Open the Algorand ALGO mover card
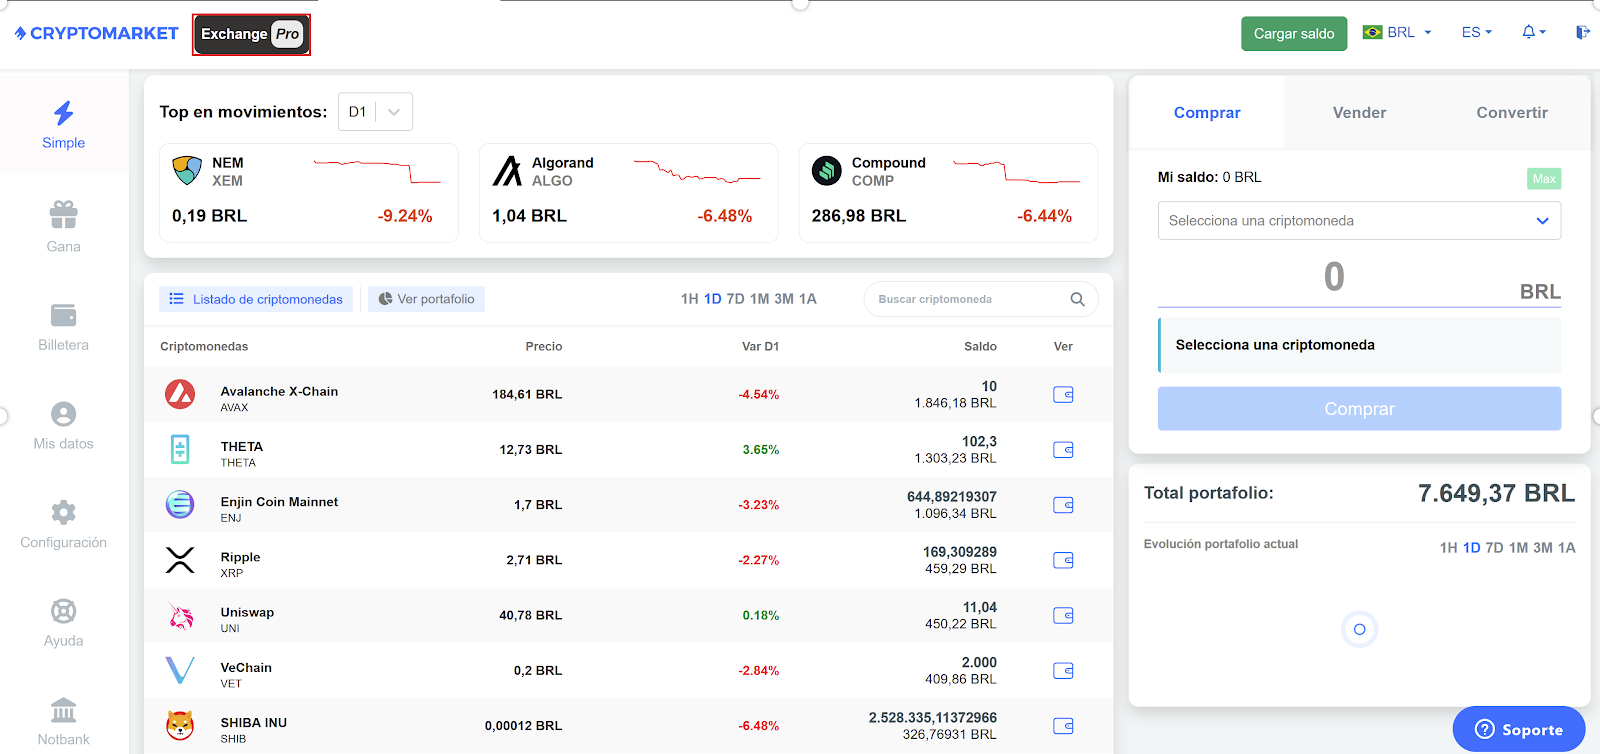Viewport: 1600px width, 754px height. pyautogui.click(x=629, y=193)
